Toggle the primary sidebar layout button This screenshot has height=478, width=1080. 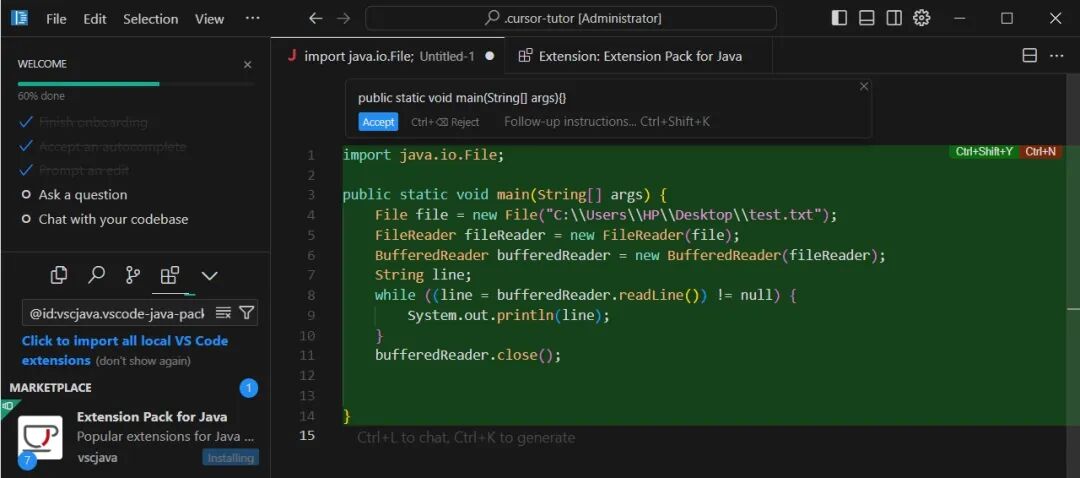pyautogui.click(x=839, y=19)
